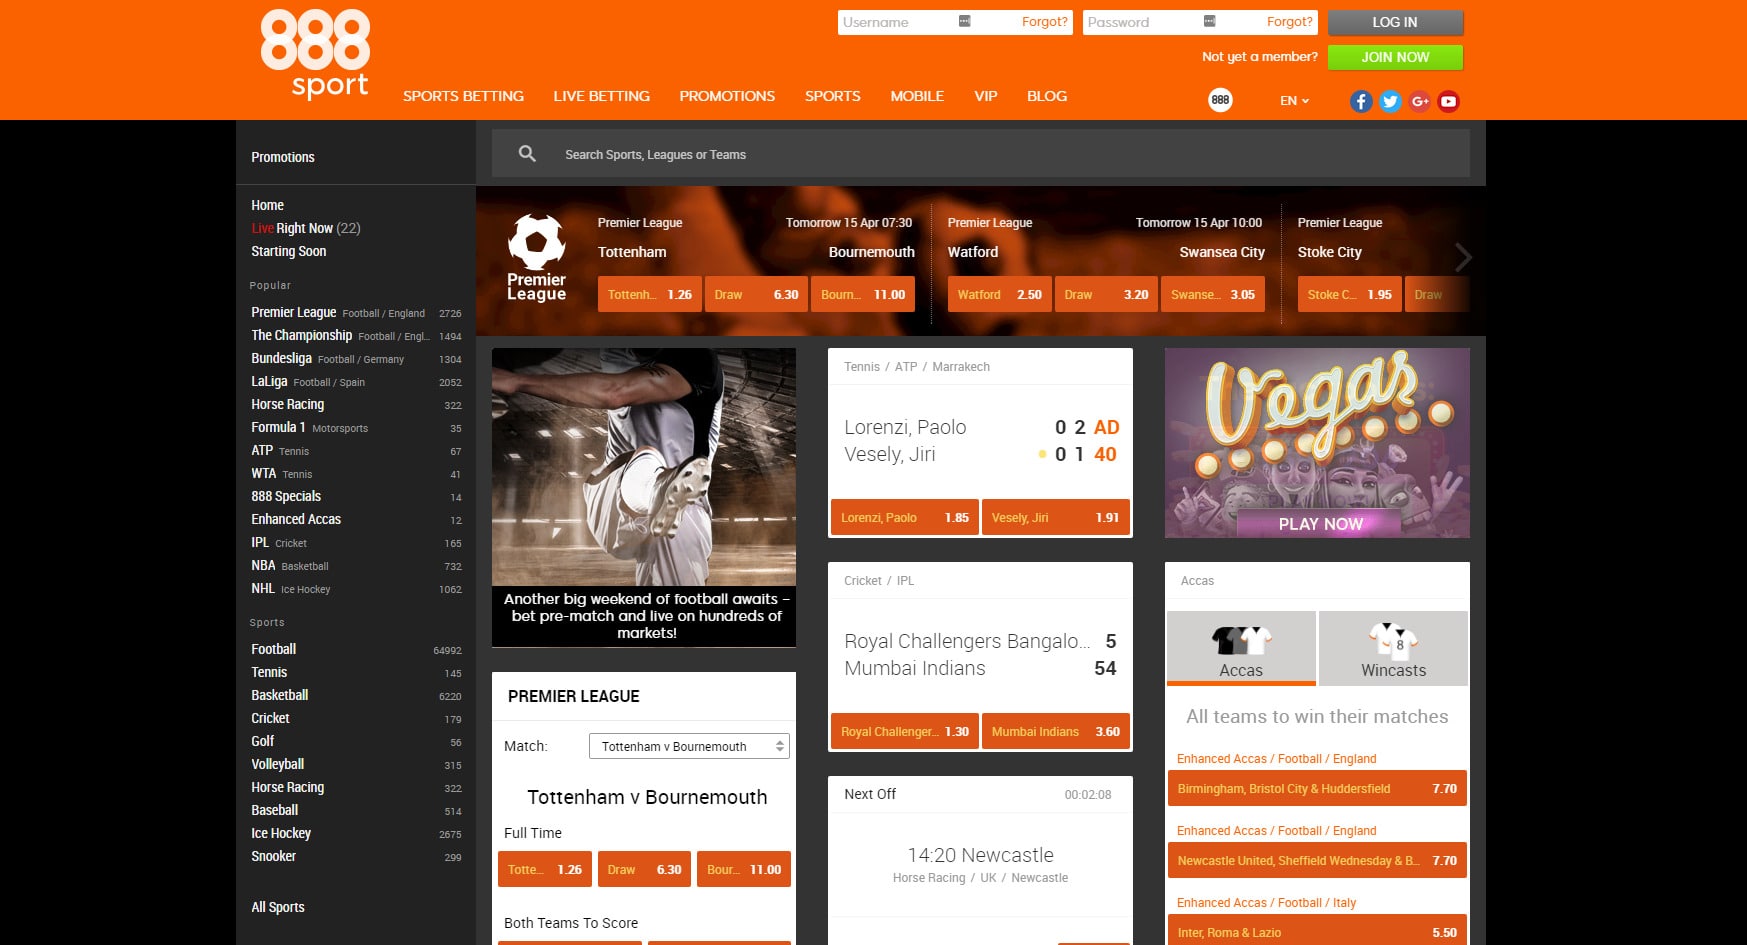The image size is (1747, 945).
Task: Bet on Stoke City 1.95
Action: point(1350,294)
